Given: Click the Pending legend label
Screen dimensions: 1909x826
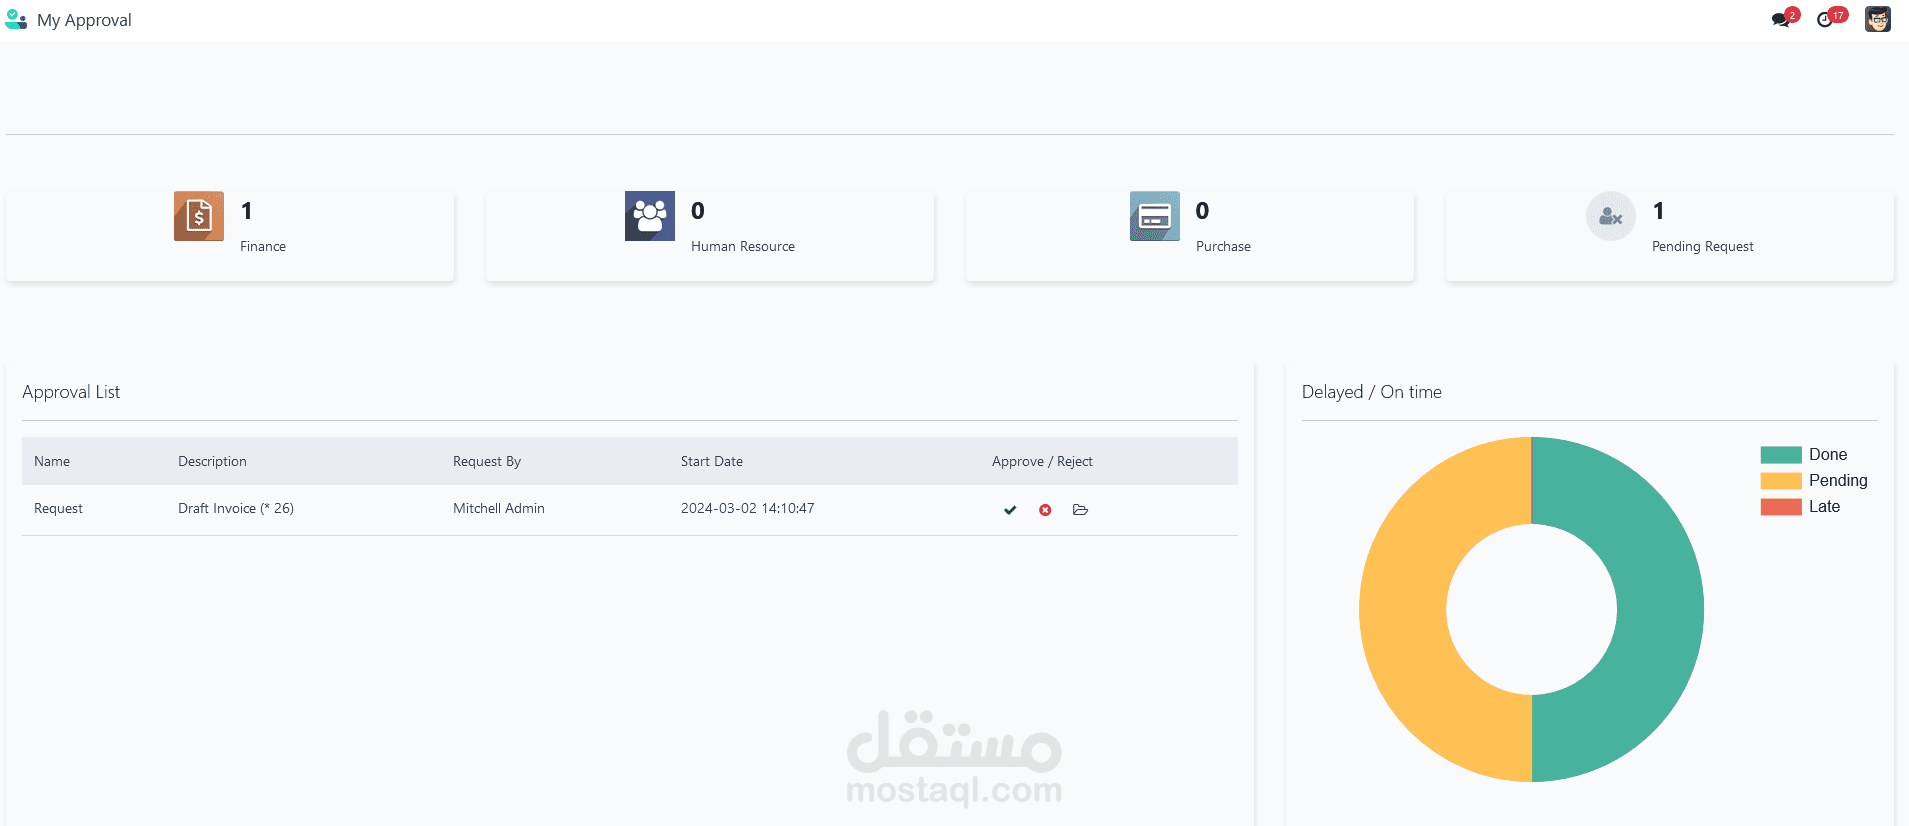Looking at the screenshot, I should (x=1838, y=481).
